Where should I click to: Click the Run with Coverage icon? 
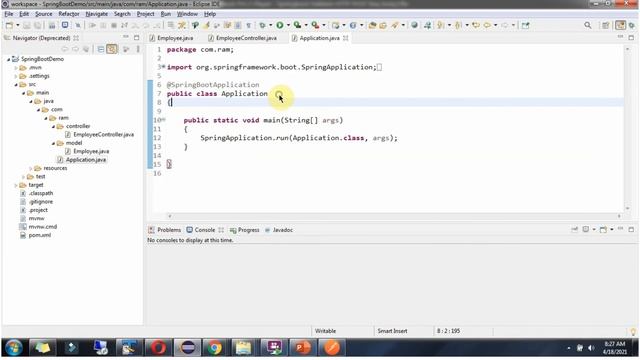click(x=298, y=25)
